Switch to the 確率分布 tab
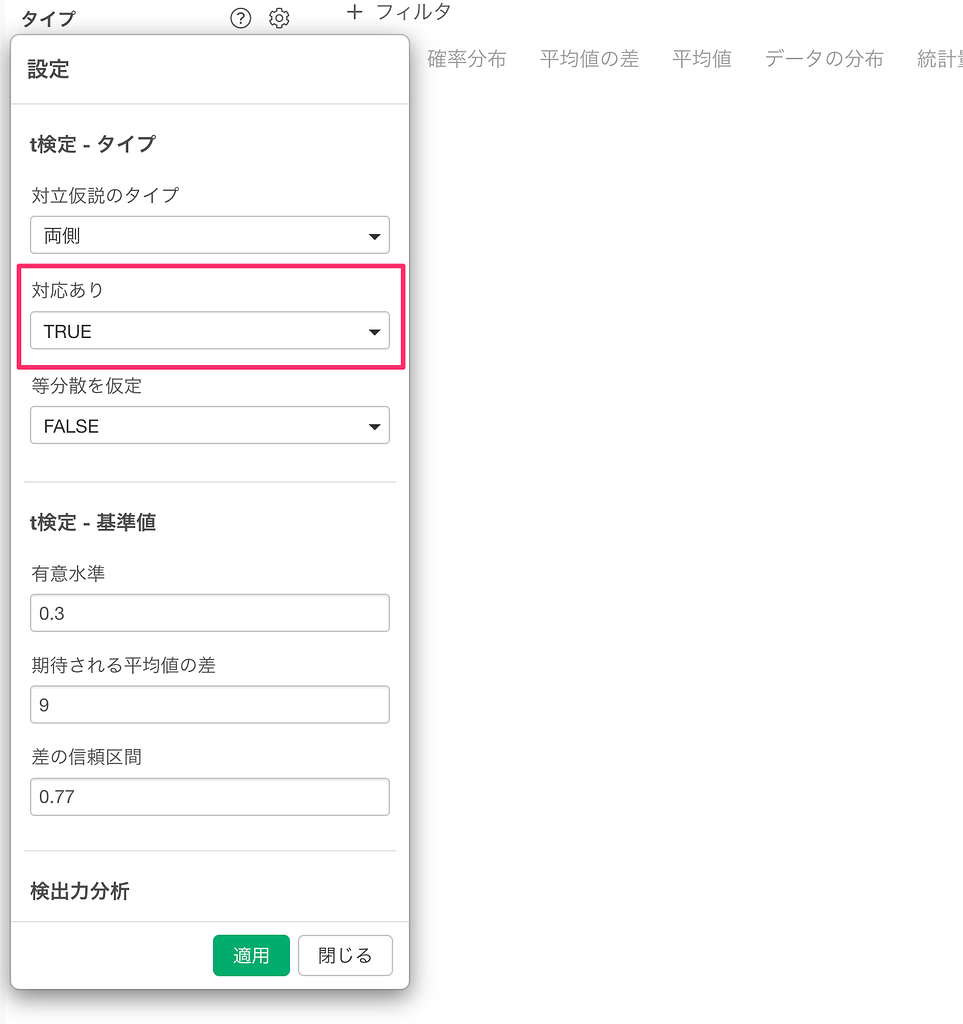Viewport: 963px width, 1024px height. [466, 59]
